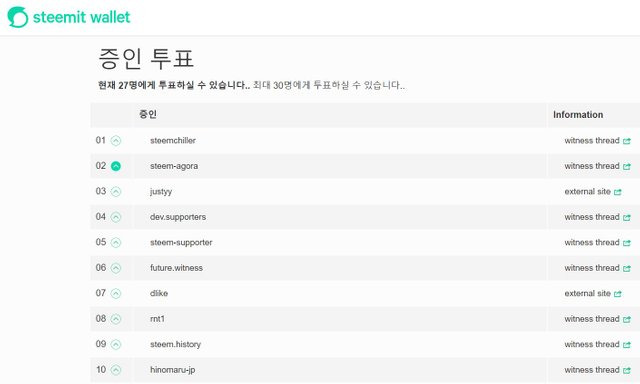Open dlike witness profile

pyautogui.click(x=159, y=293)
